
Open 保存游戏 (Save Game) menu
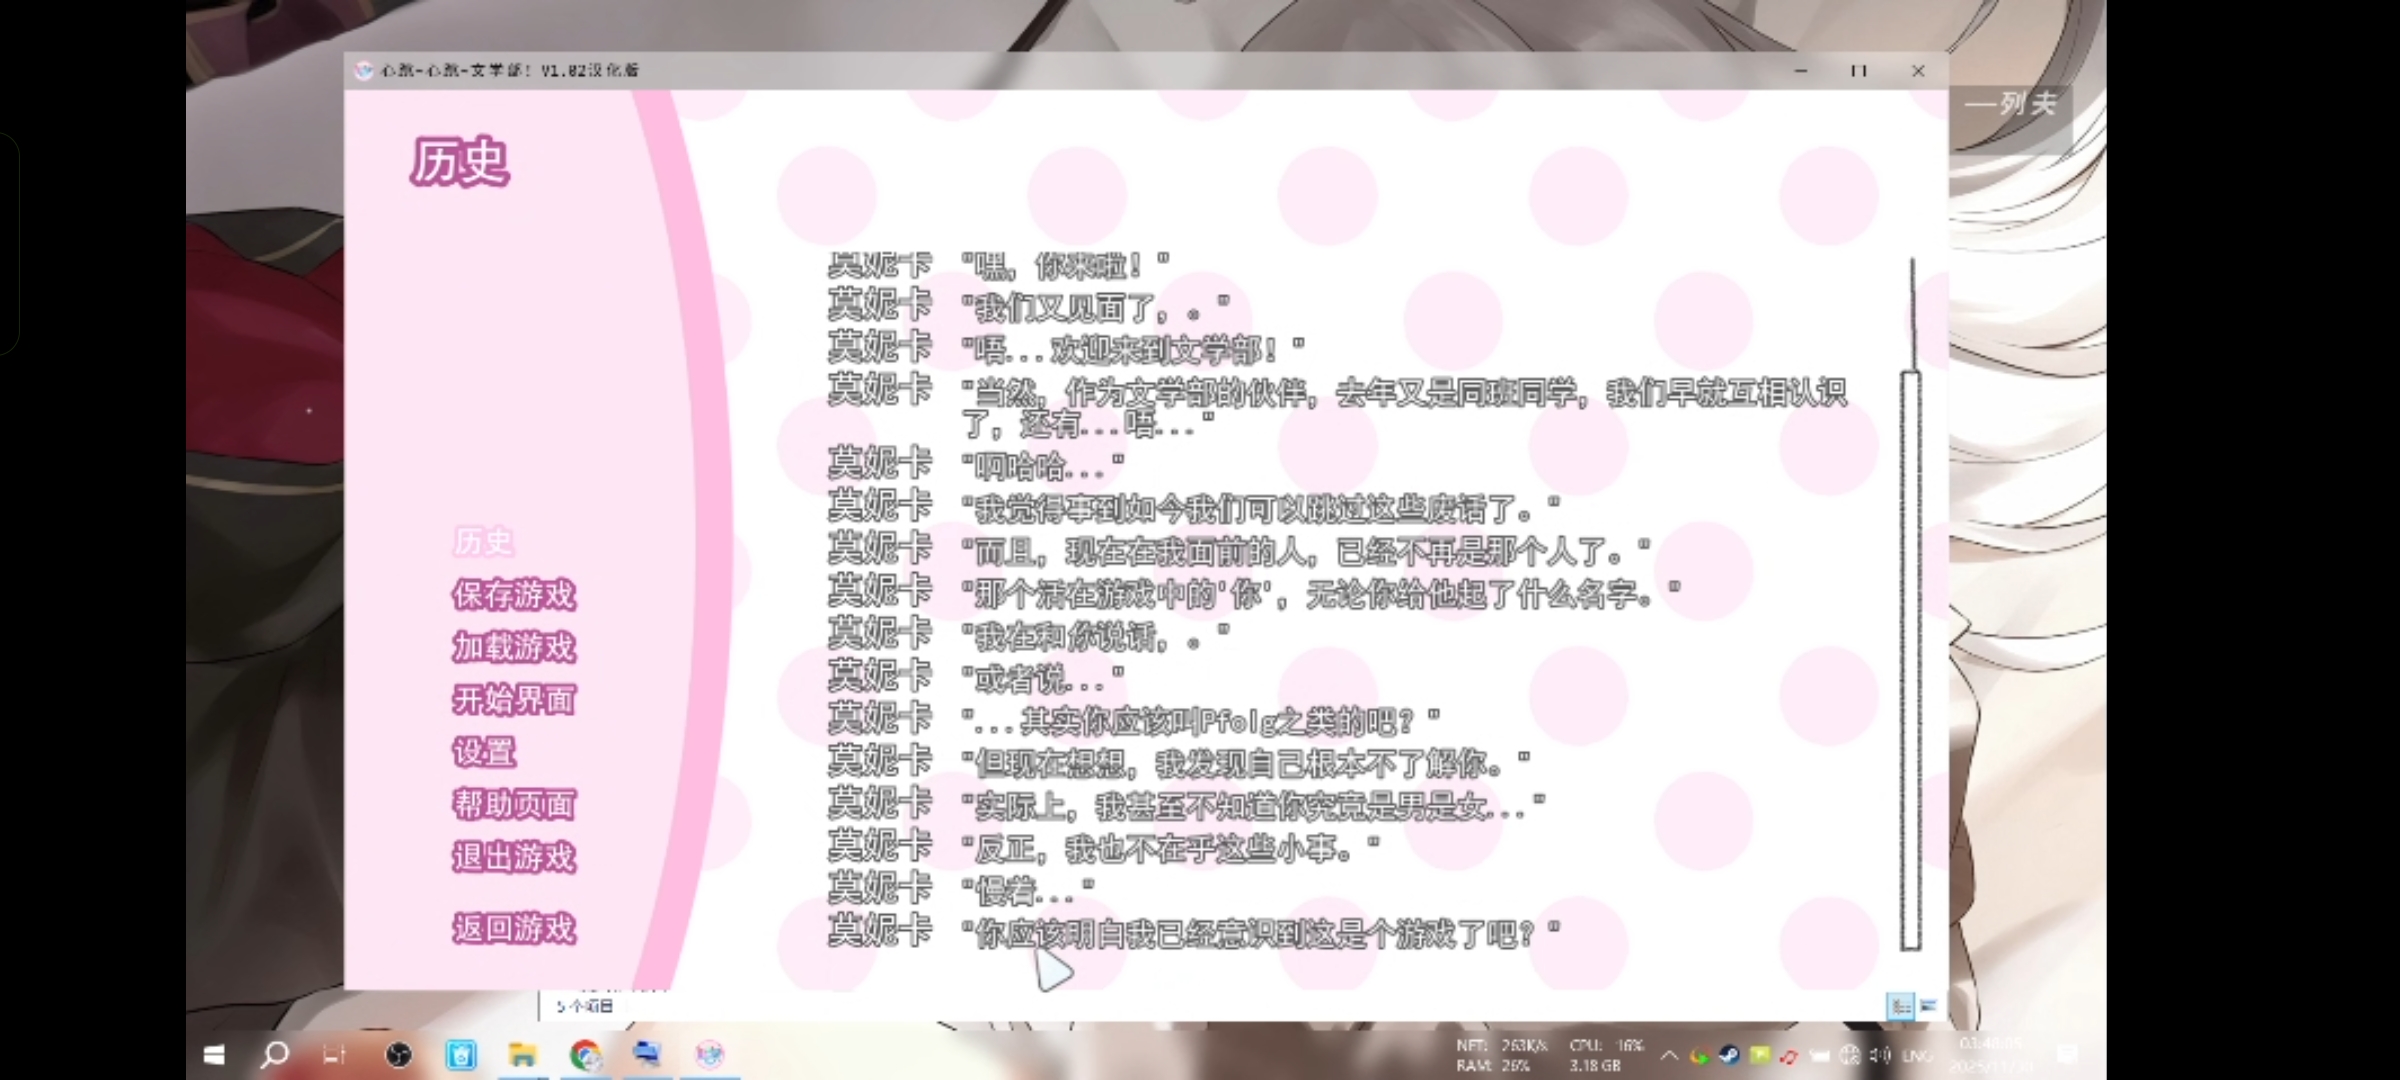(514, 595)
